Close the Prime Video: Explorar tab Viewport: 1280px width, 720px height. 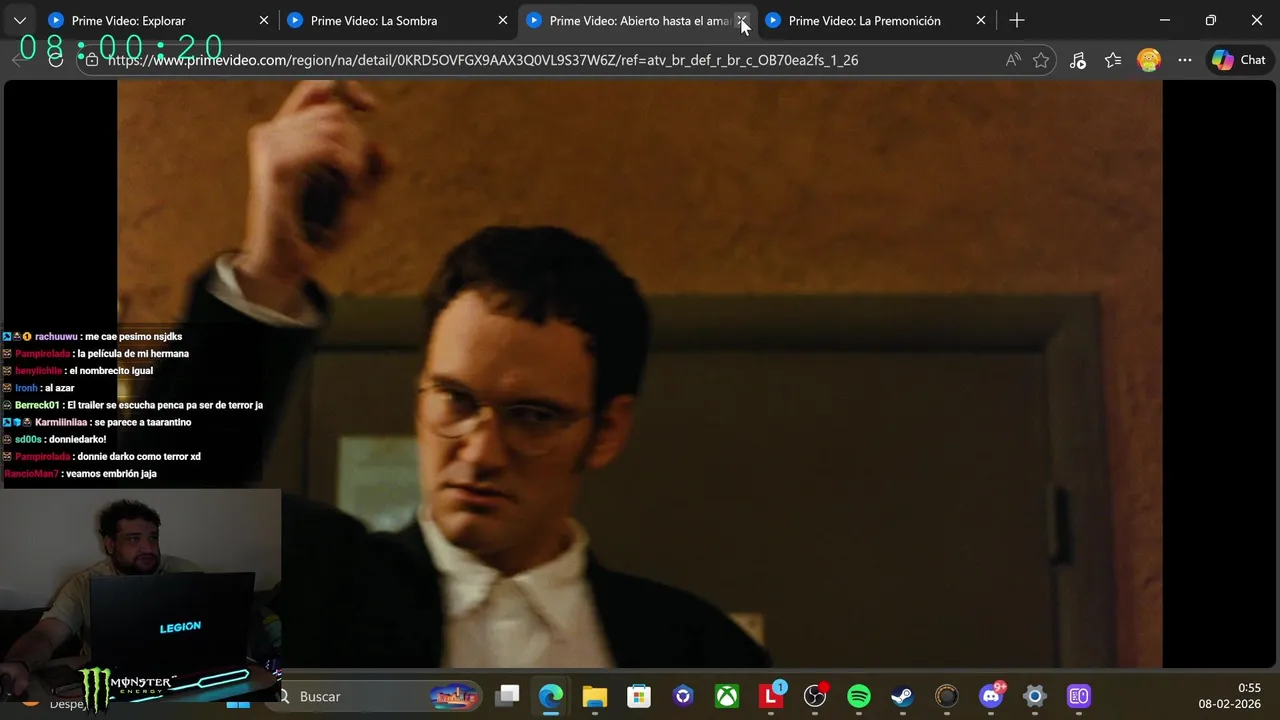coord(264,20)
